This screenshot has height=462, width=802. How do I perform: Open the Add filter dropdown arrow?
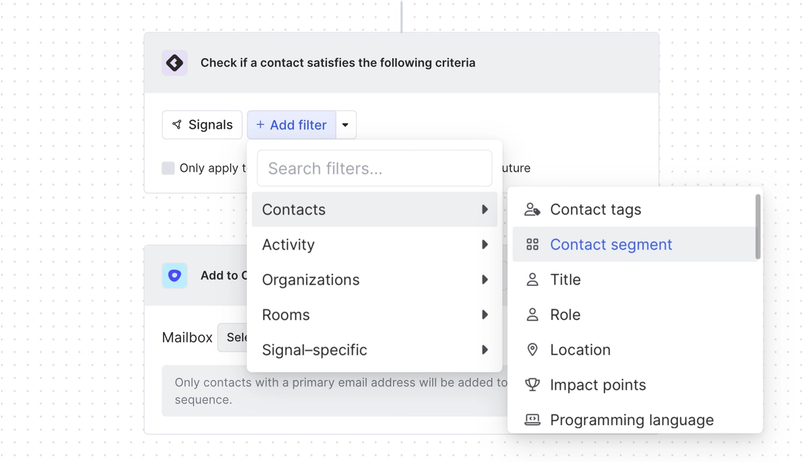pos(345,125)
